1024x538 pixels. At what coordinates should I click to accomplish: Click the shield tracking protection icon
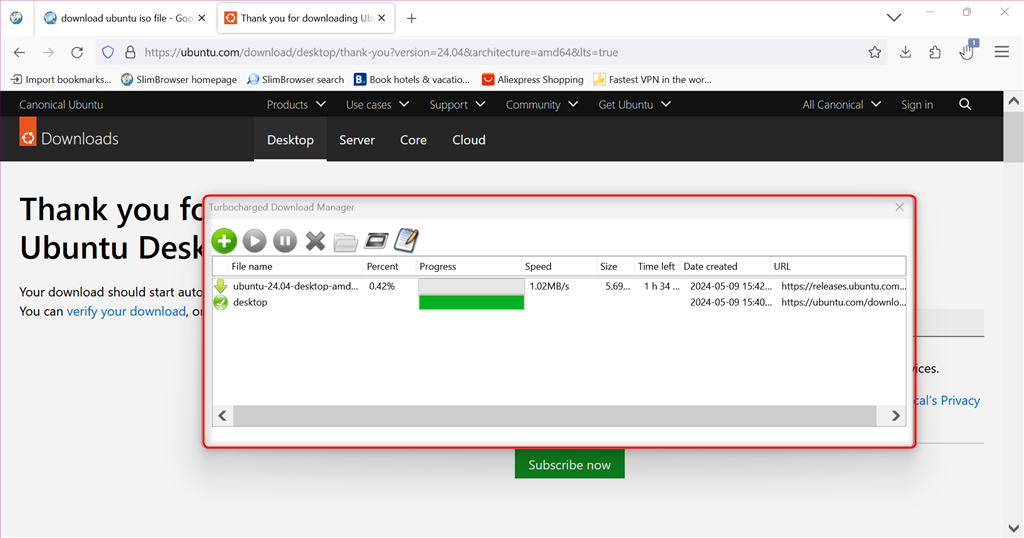click(x=108, y=52)
